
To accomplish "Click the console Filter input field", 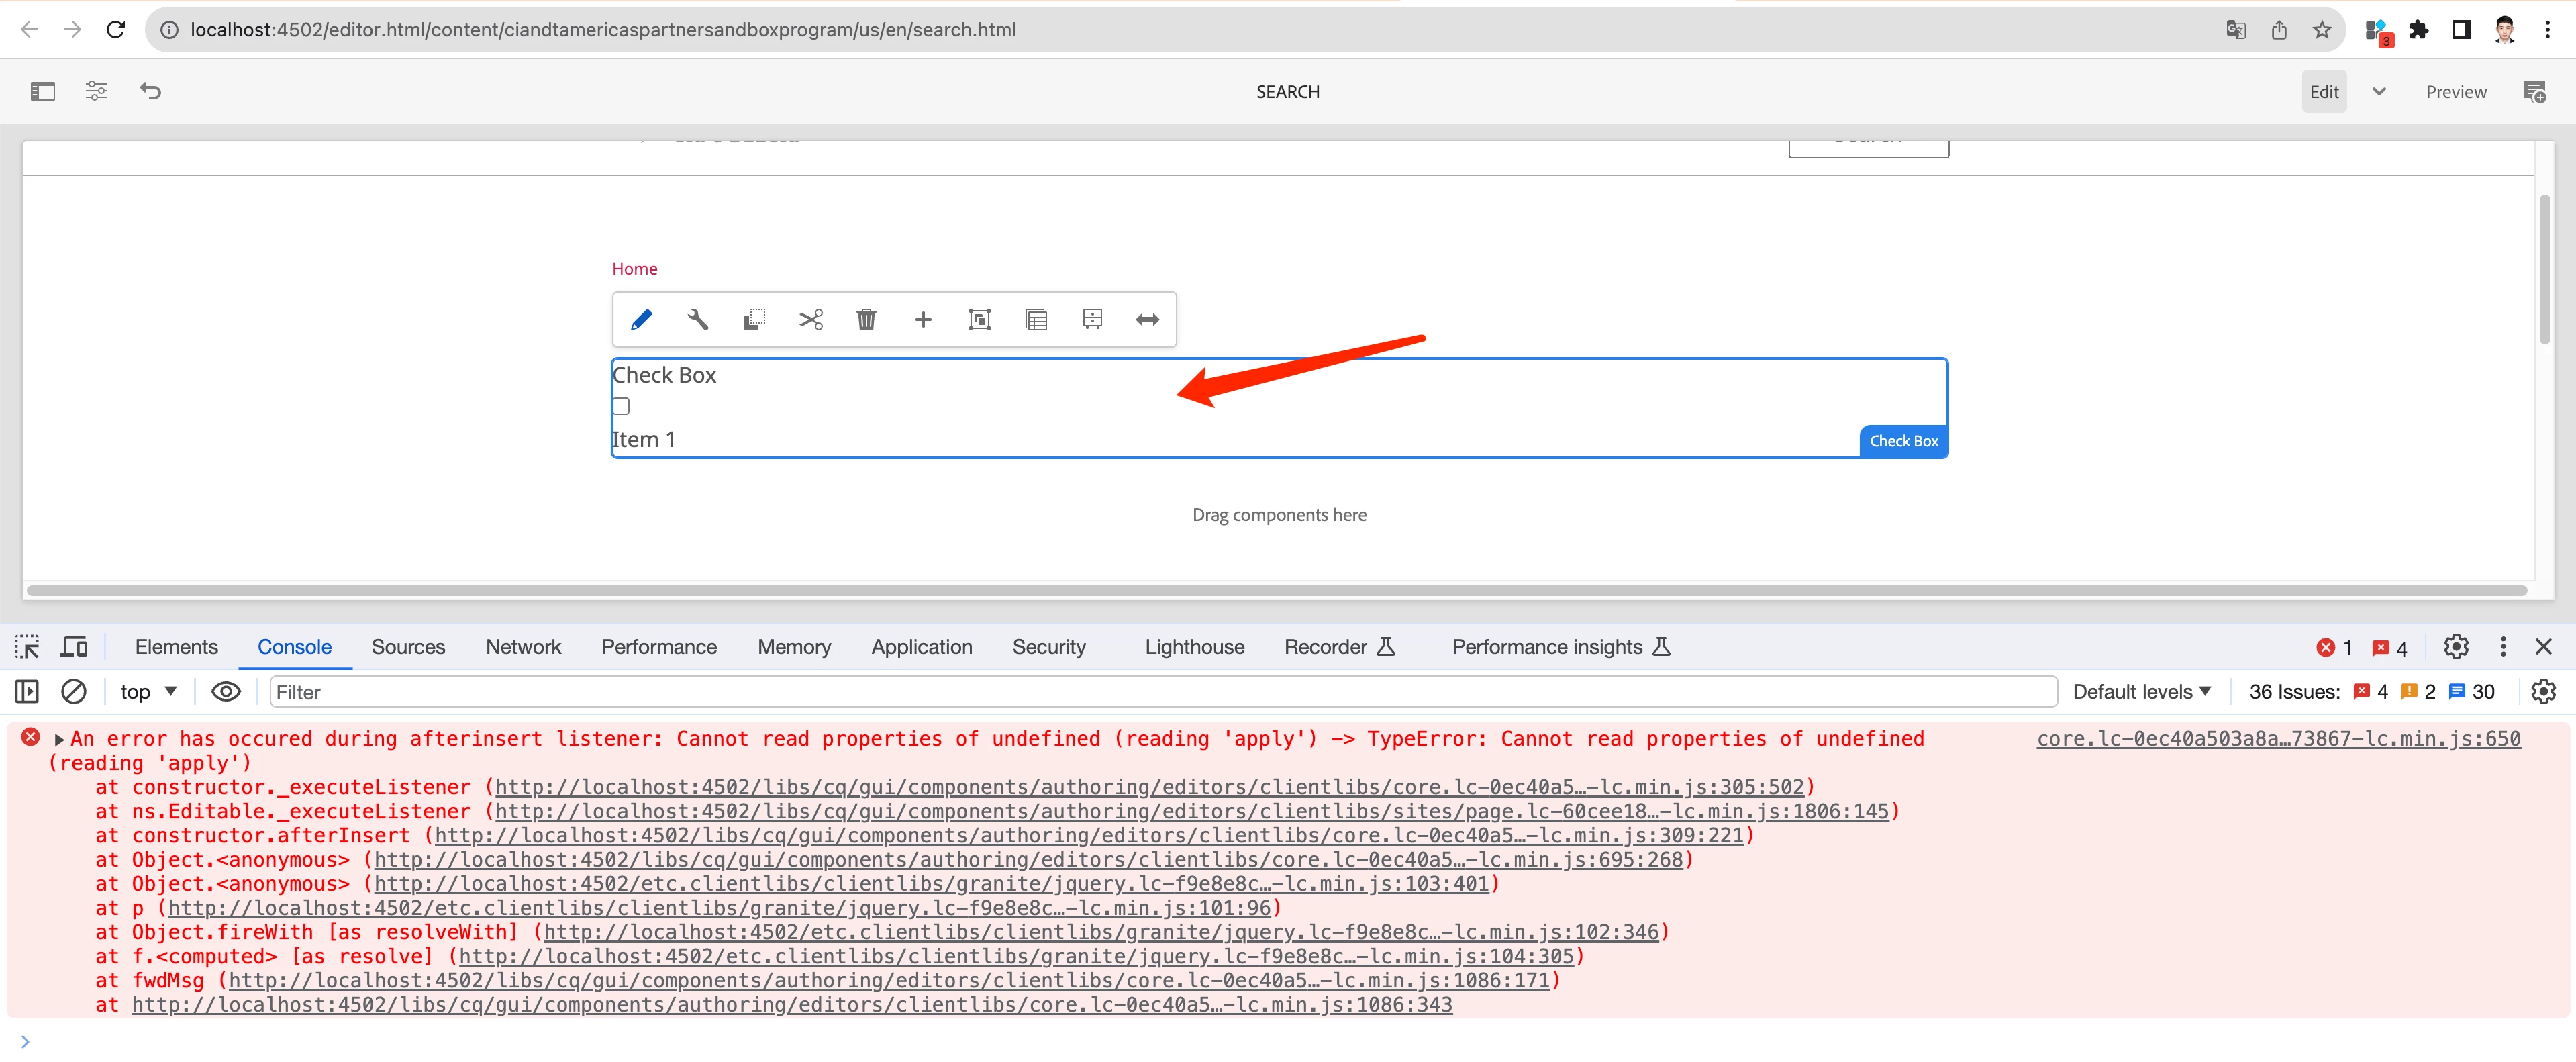I will click(x=1160, y=692).
